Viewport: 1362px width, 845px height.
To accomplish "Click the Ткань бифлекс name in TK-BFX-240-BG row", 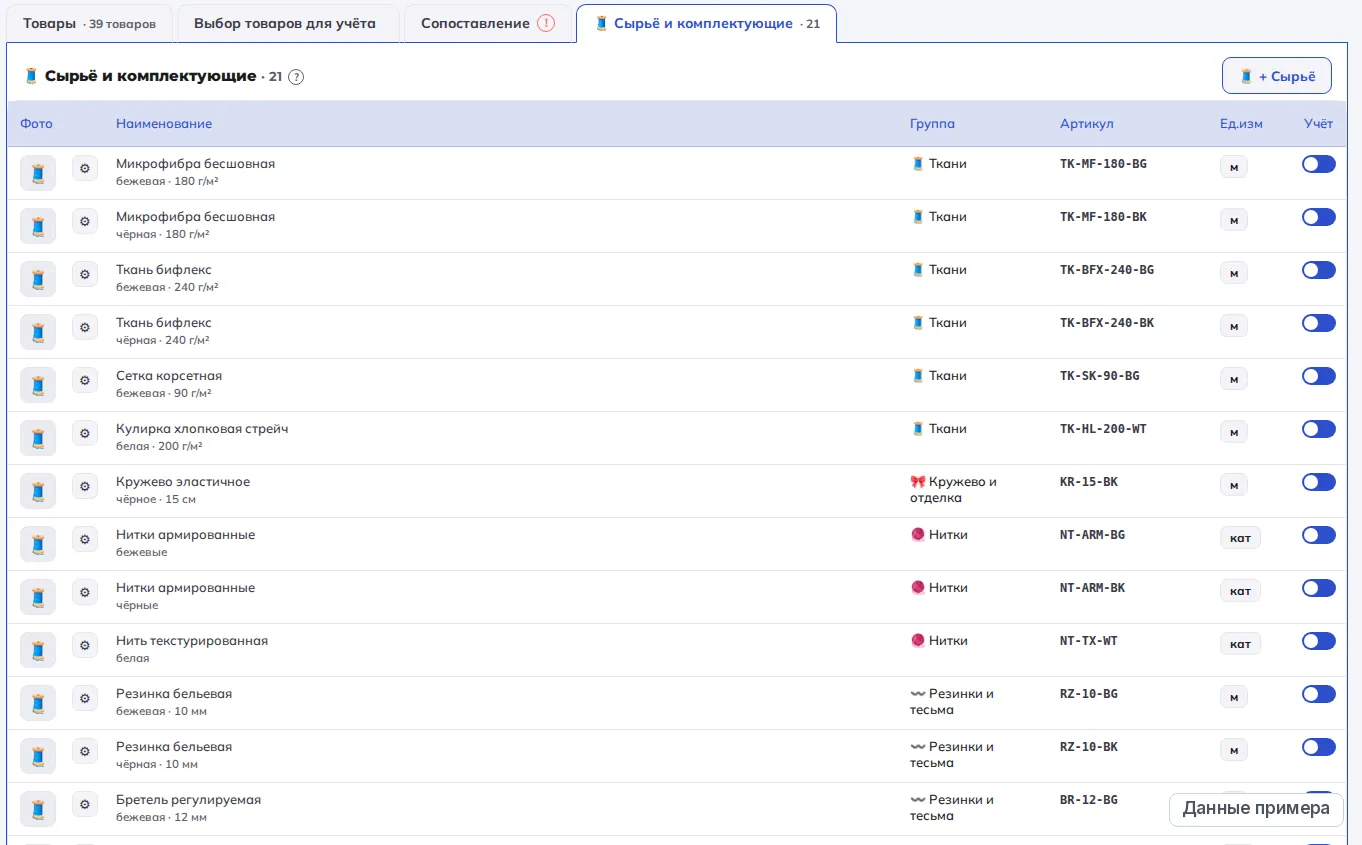I will (164, 270).
